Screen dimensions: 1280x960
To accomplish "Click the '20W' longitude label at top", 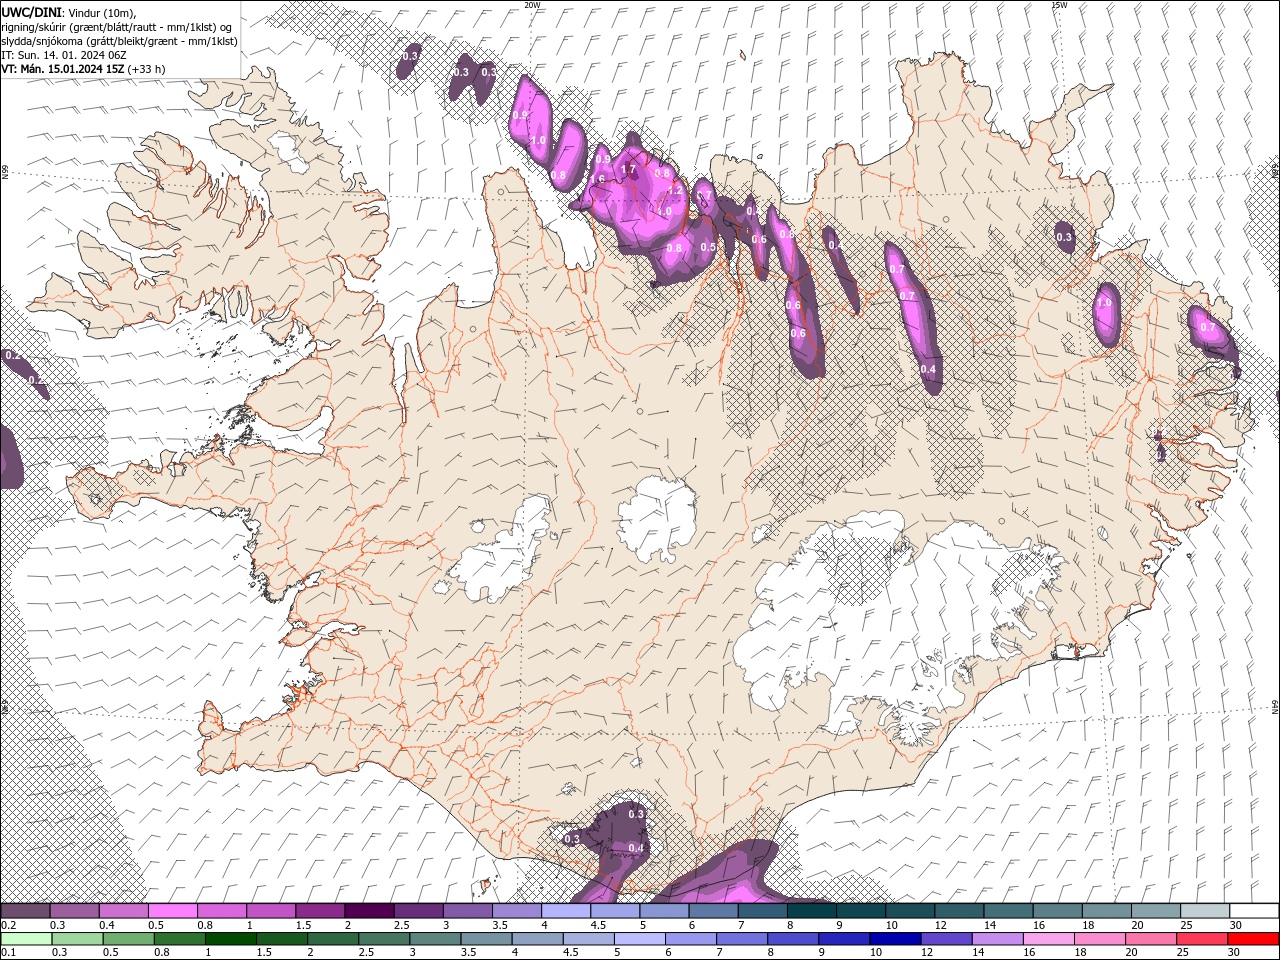I will 533,5.
